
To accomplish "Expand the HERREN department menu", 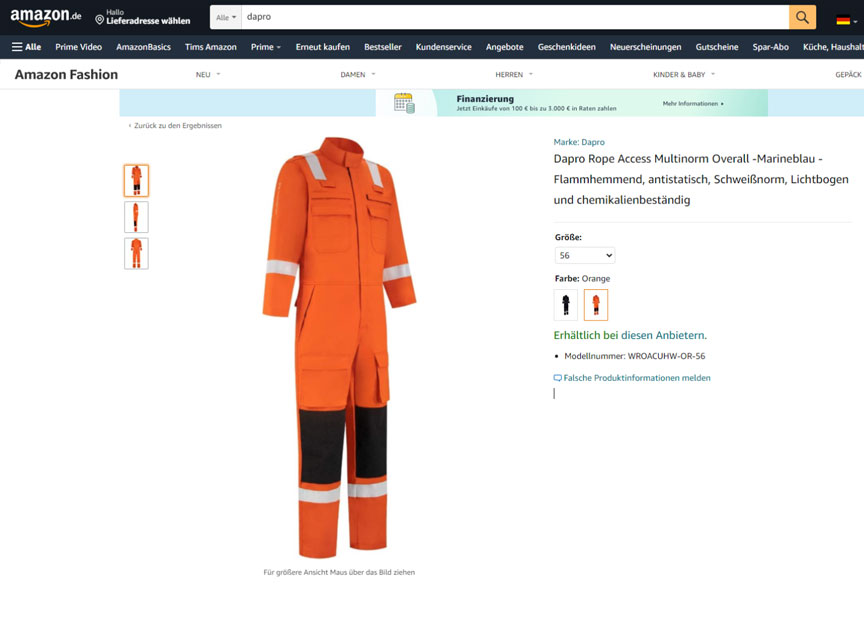I will 513,73.
